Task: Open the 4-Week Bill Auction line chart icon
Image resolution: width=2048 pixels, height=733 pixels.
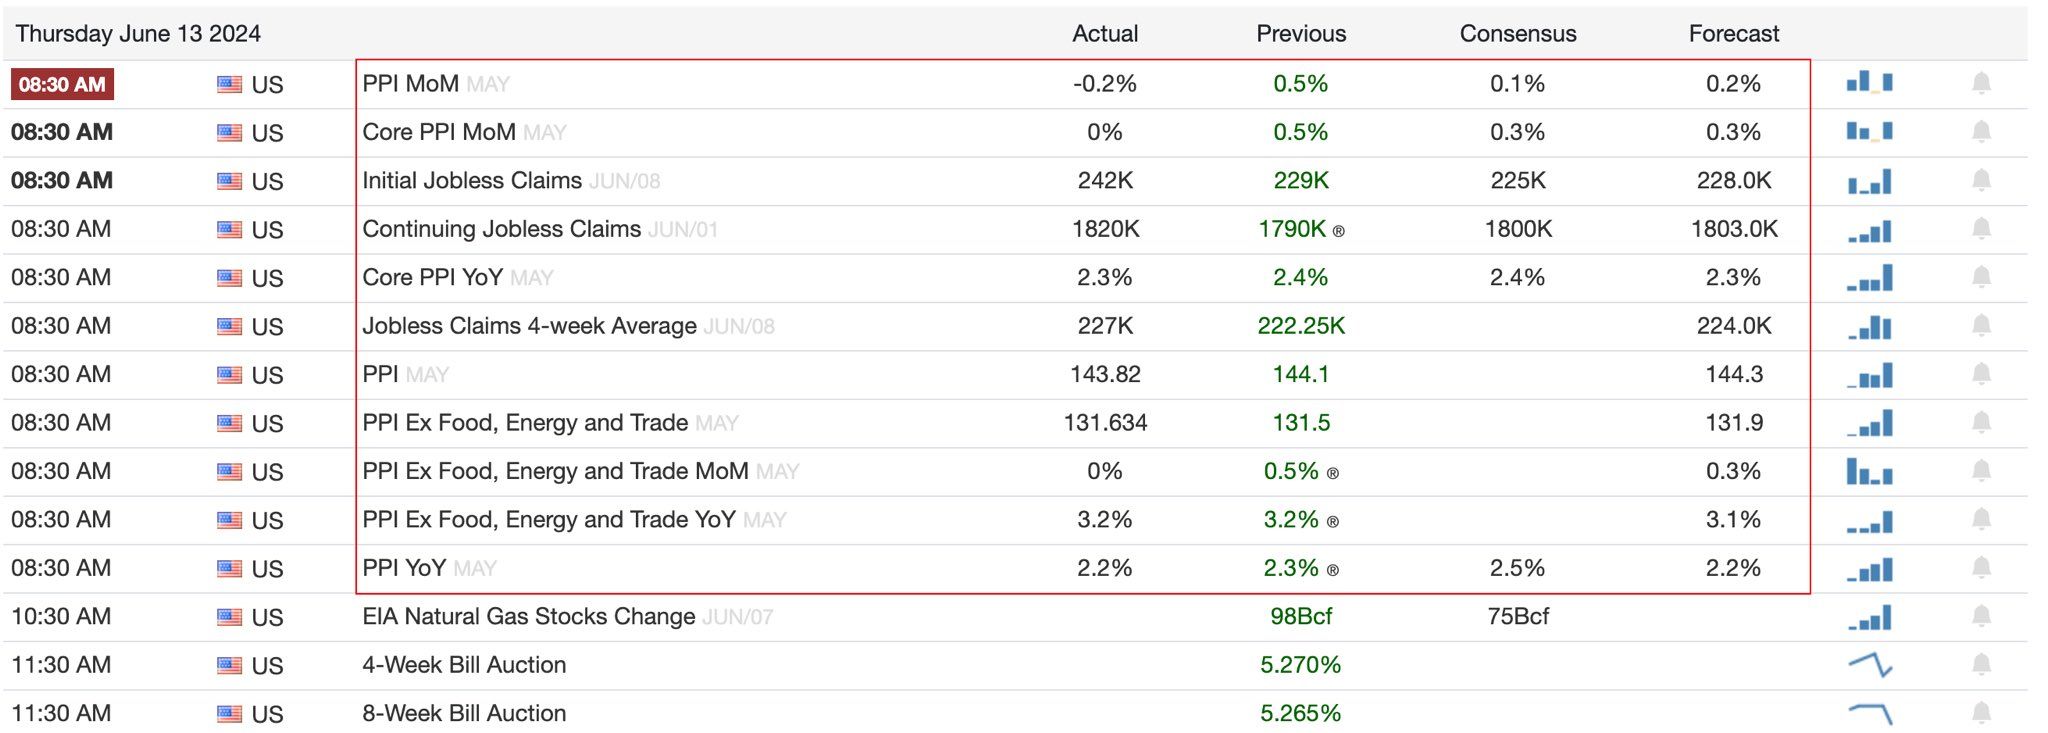Action: click(x=1869, y=665)
